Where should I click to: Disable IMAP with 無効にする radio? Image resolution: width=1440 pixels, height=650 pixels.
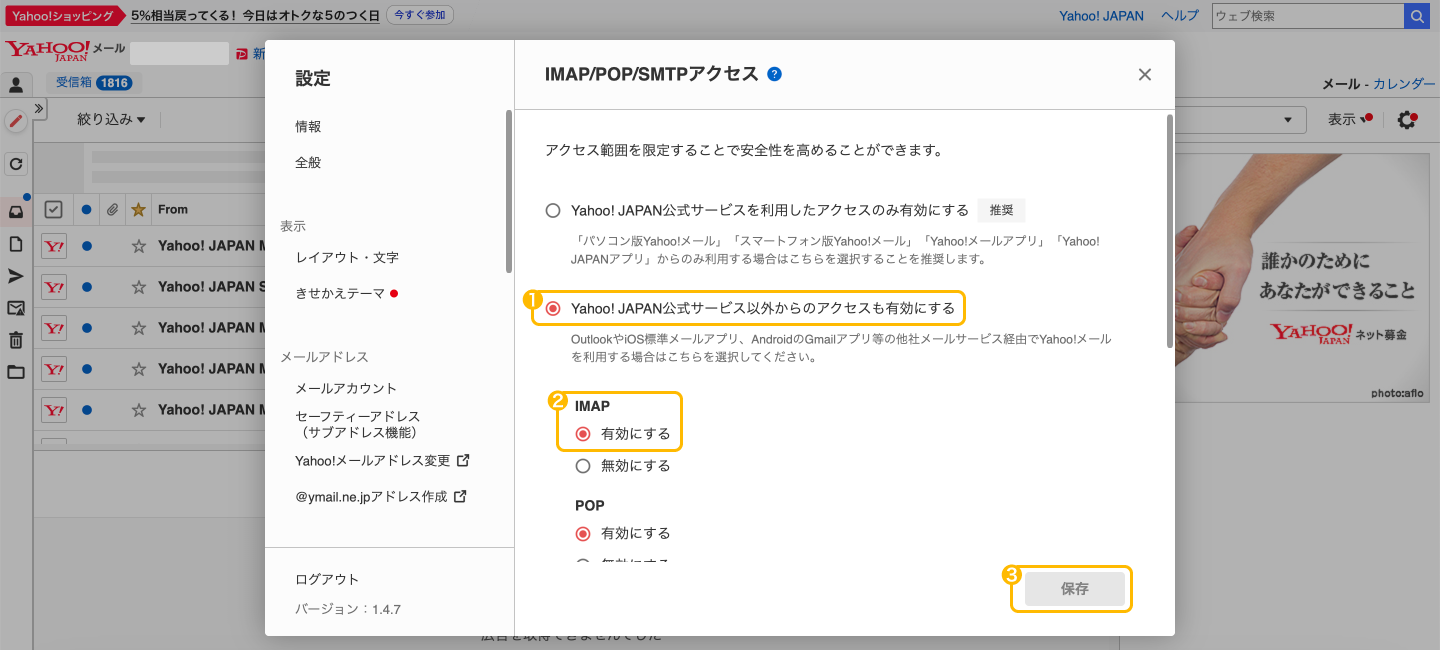(x=583, y=466)
